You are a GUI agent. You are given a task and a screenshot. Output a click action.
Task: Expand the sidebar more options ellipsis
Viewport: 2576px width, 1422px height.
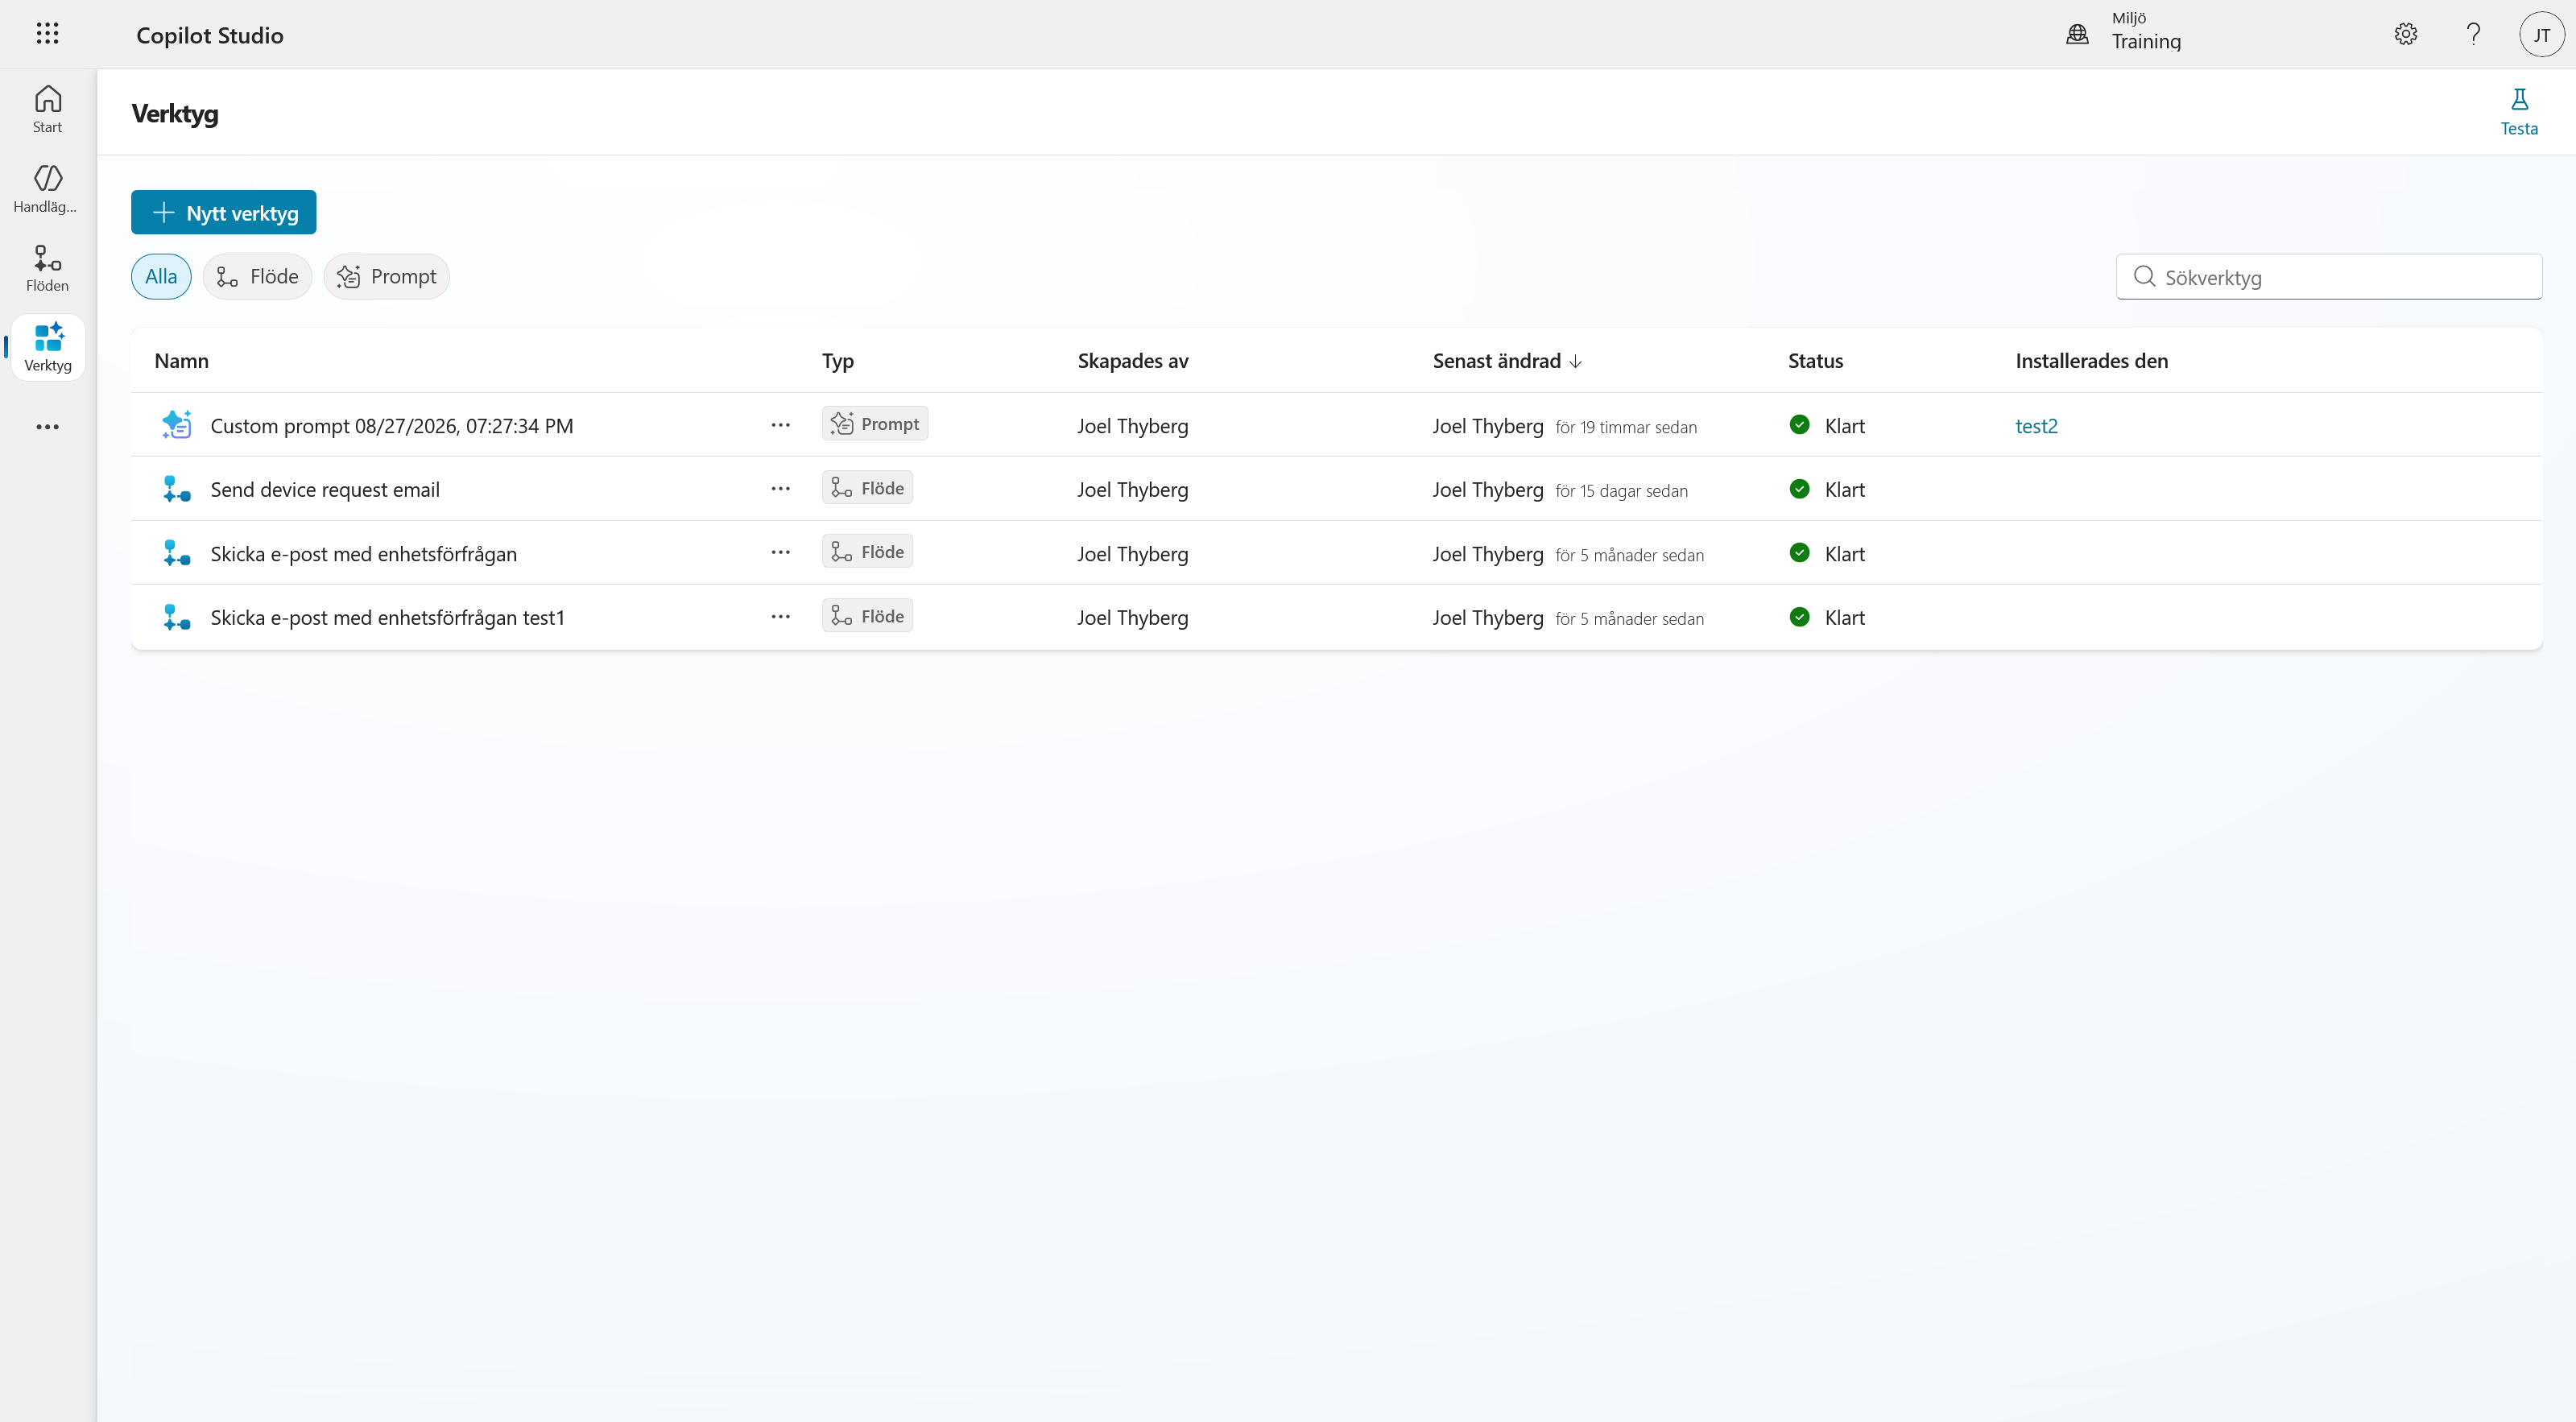tap(47, 427)
